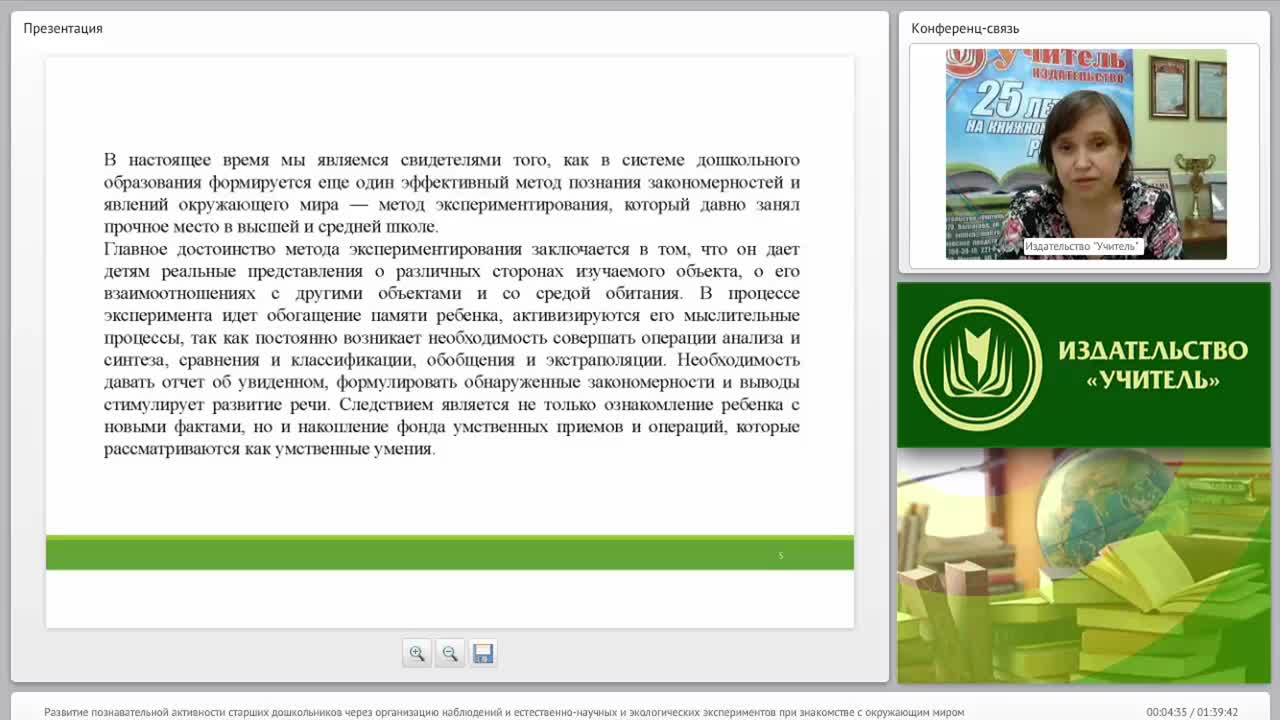1280x720 pixels.
Task: Click the Презентация panel title
Action: (63, 28)
